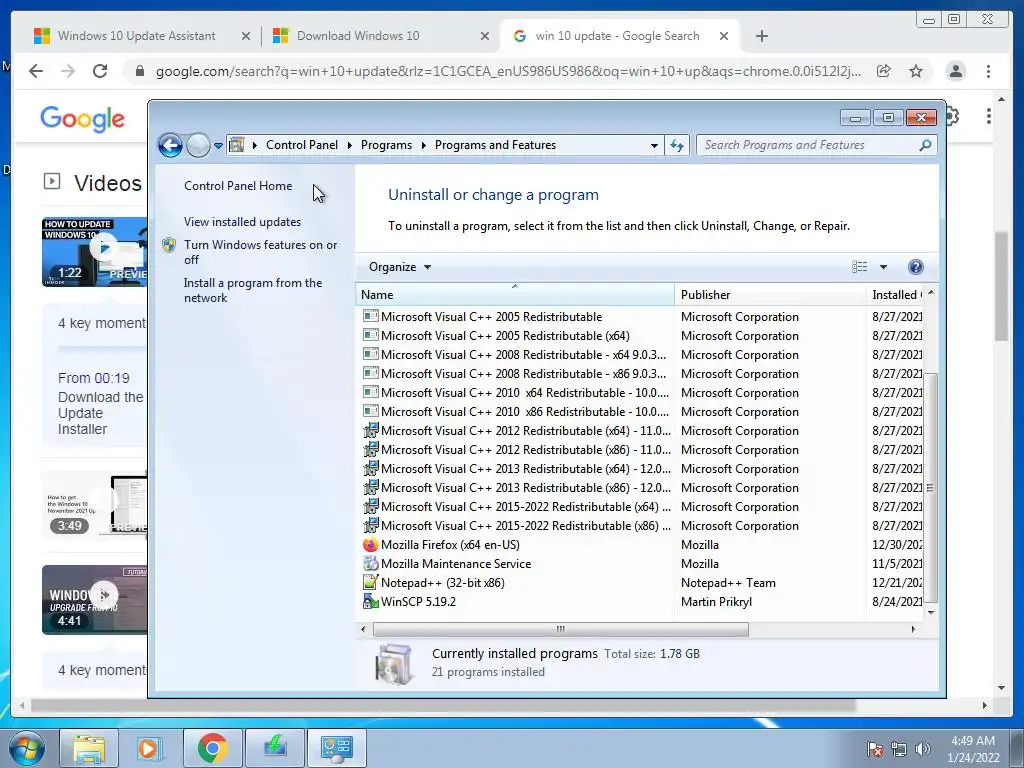Select the Notepad++ Team publisher cell
The height and width of the screenshot is (768, 1024).
point(728,583)
